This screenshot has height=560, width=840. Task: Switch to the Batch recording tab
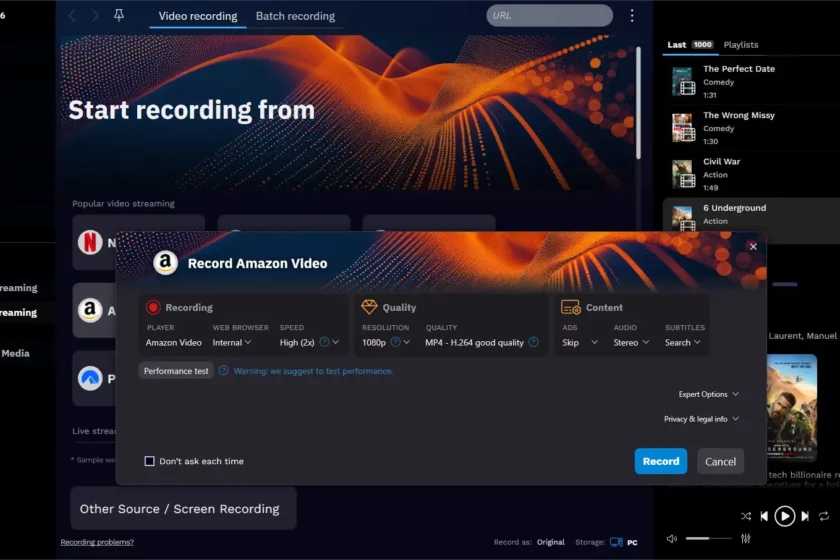(295, 16)
